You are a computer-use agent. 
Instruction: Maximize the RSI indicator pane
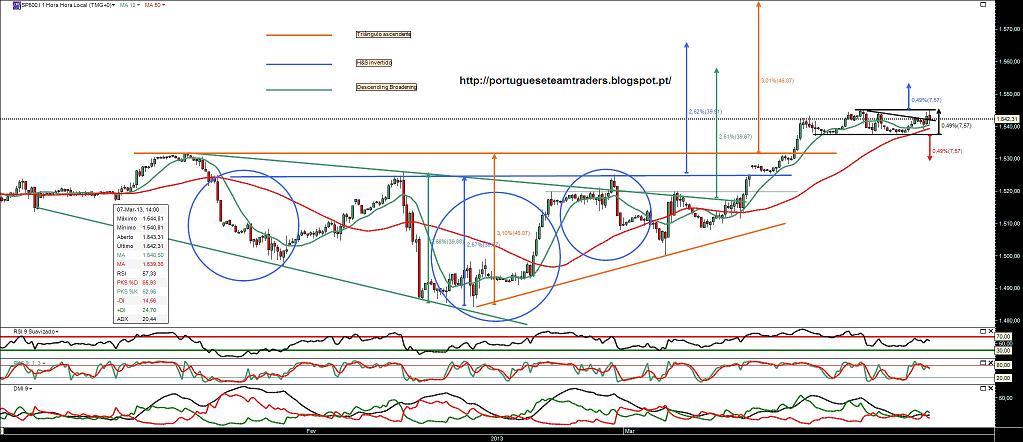tap(985, 332)
